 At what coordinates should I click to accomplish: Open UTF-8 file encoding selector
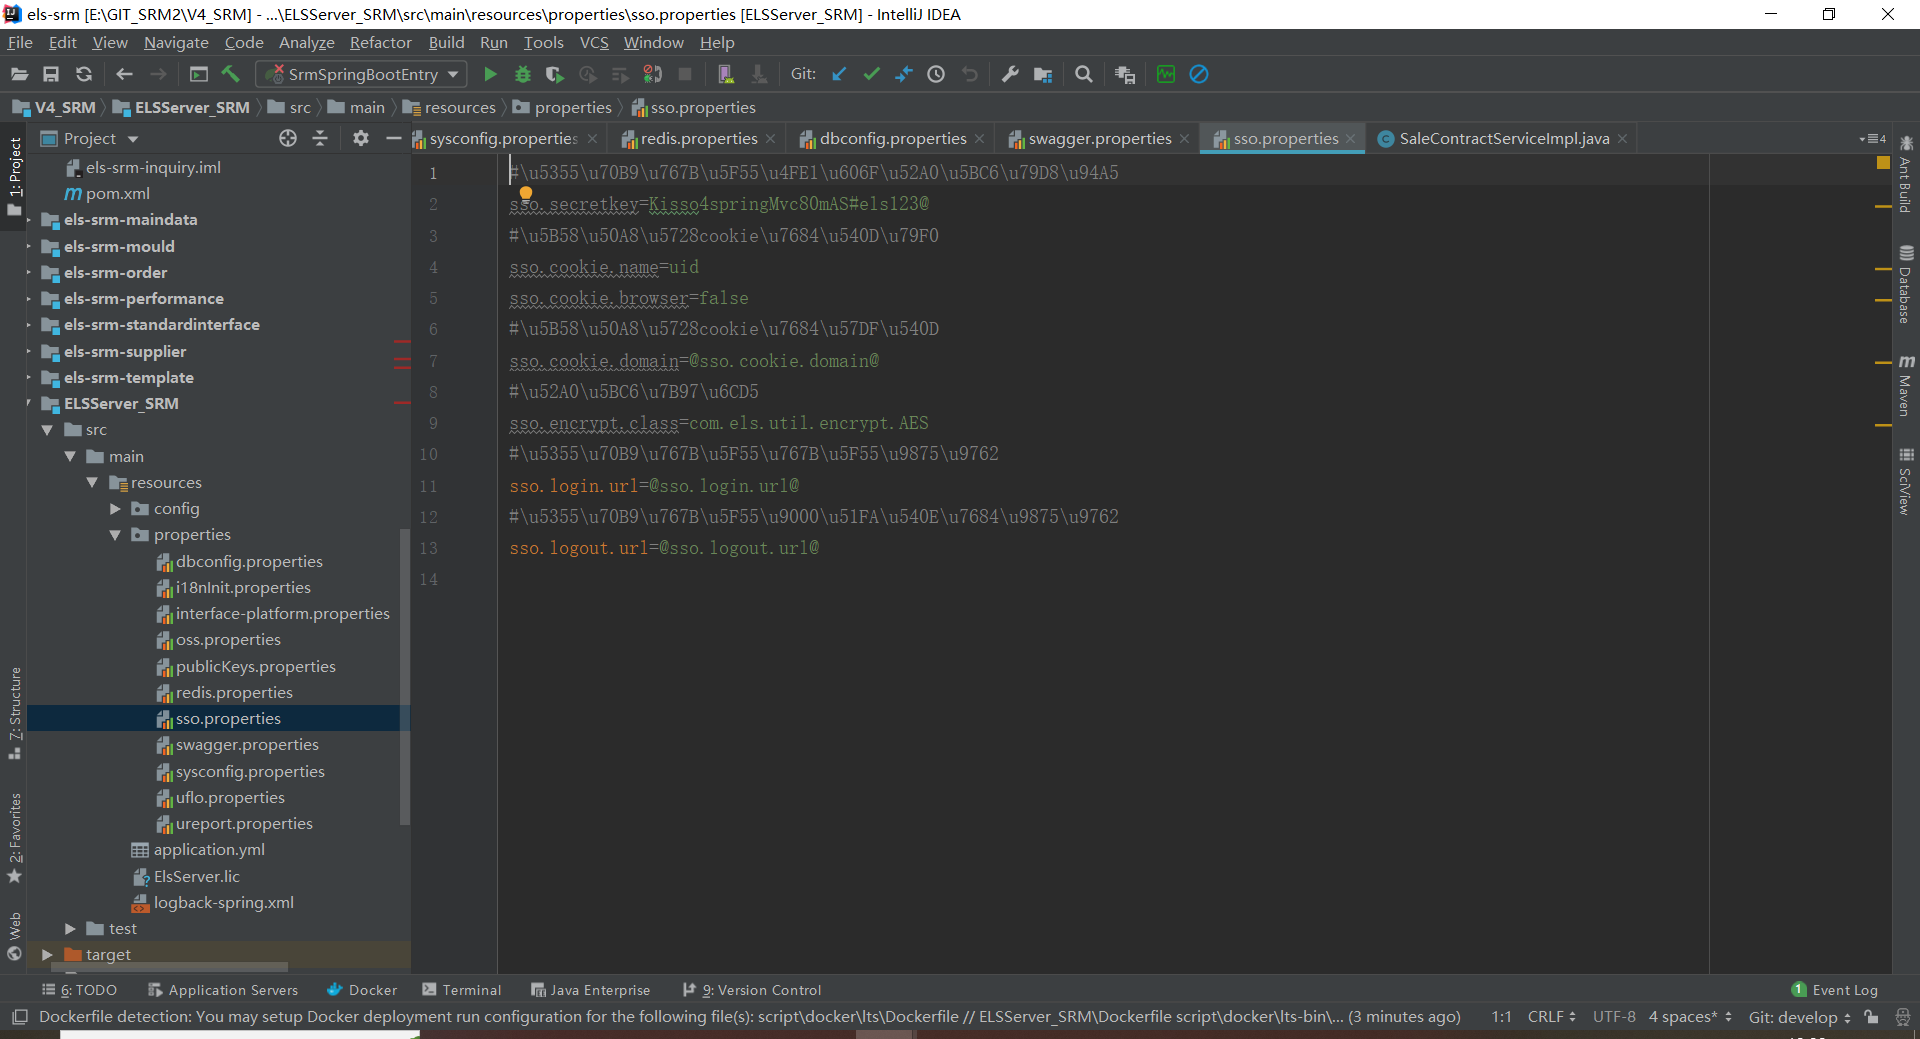point(1614,1017)
